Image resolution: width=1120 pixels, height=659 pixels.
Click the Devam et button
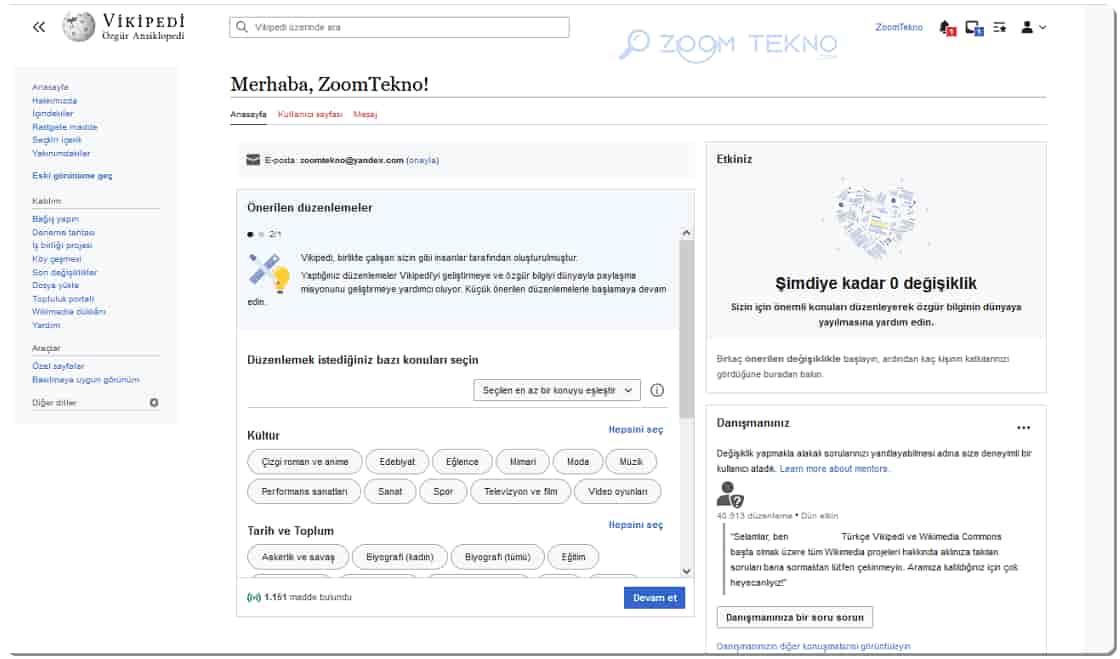pyautogui.click(x=654, y=598)
